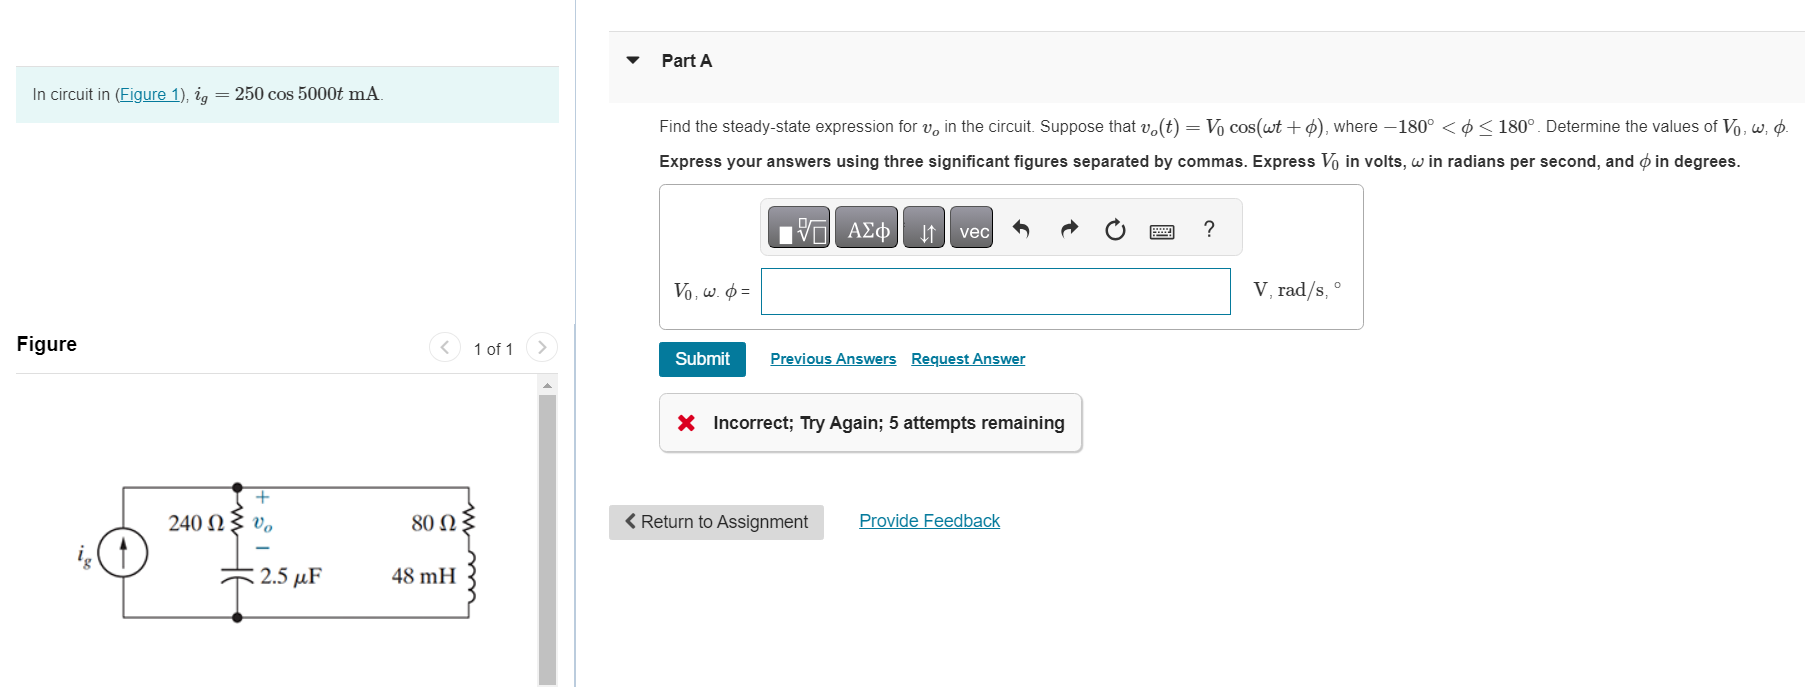Open Request Answer
The image size is (1805, 687).
(x=966, y=358)
